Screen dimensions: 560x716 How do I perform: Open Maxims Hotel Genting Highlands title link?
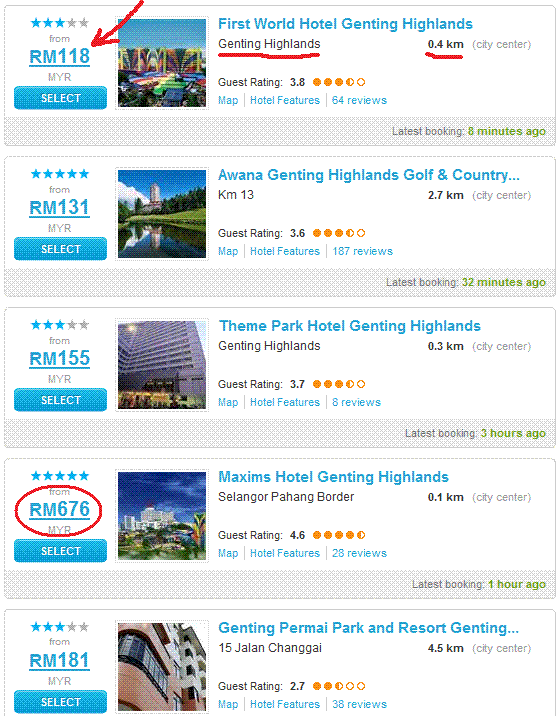coord(333,477)
